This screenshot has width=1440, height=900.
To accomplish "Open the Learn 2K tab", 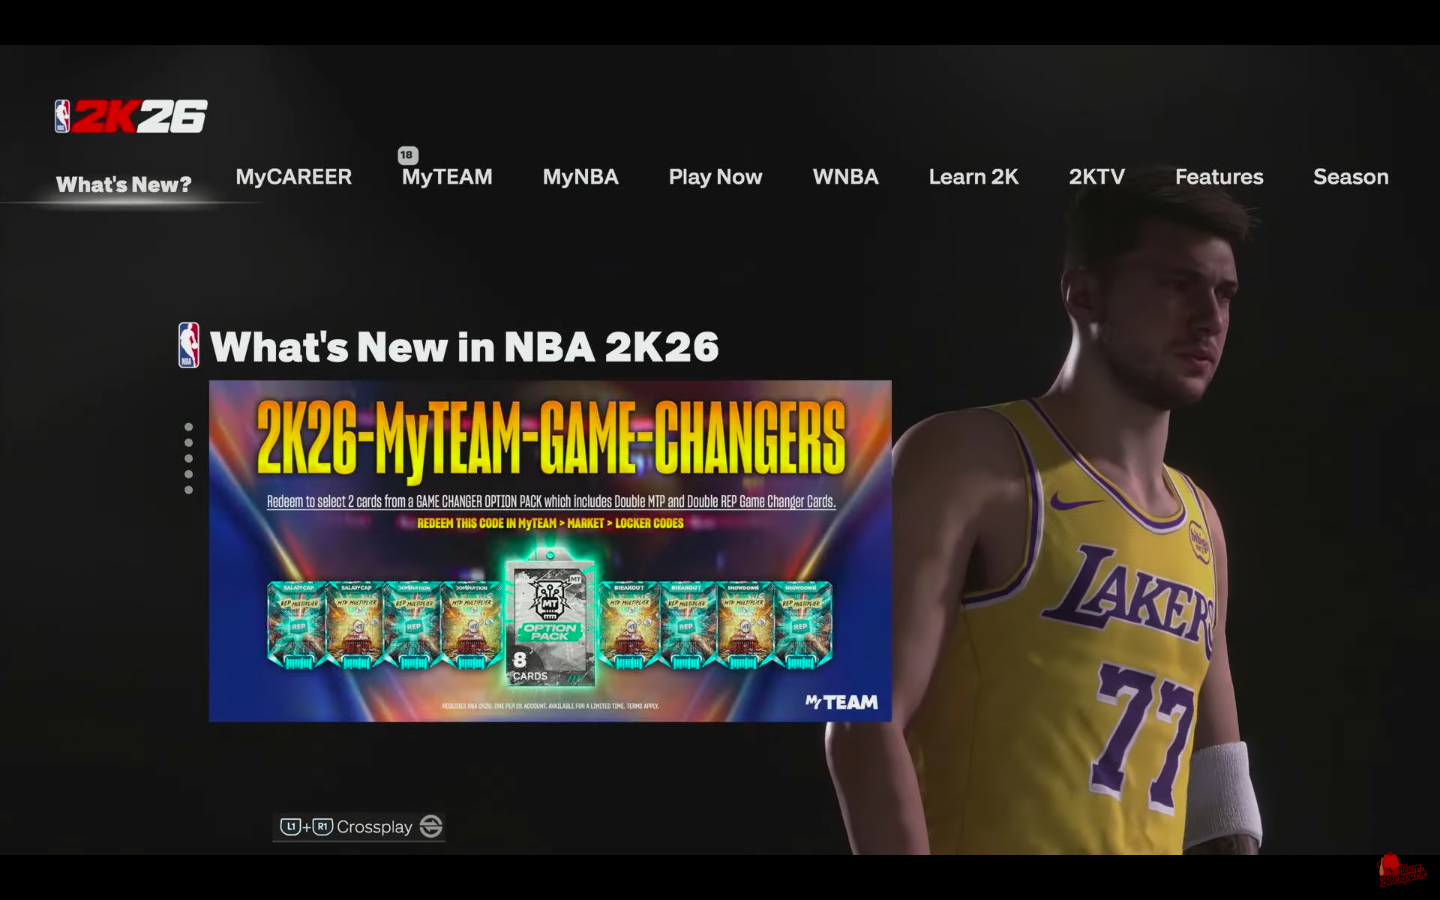I will coord(973,177).
